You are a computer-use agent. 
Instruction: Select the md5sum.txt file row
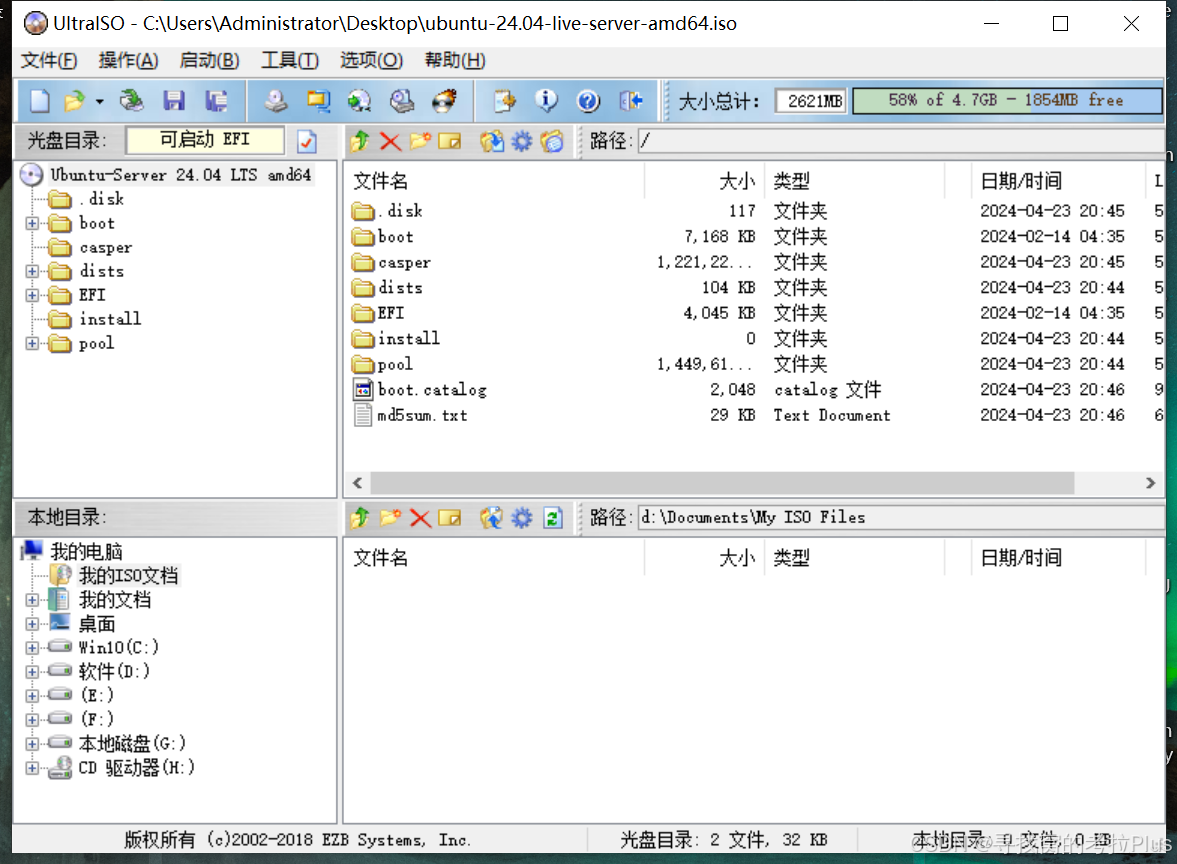[754, 415]
